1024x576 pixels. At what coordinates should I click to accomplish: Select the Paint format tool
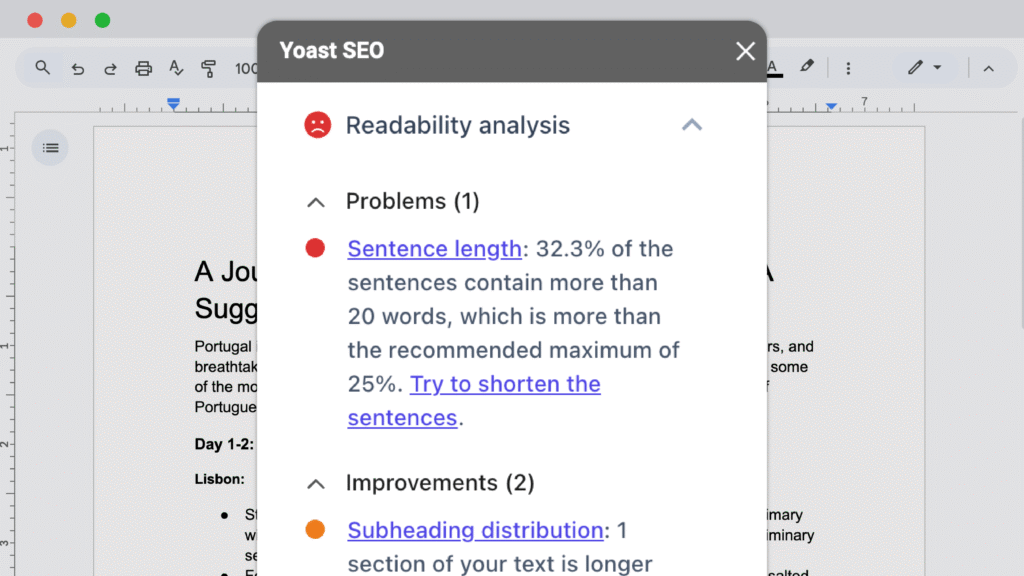coord(208,68)
